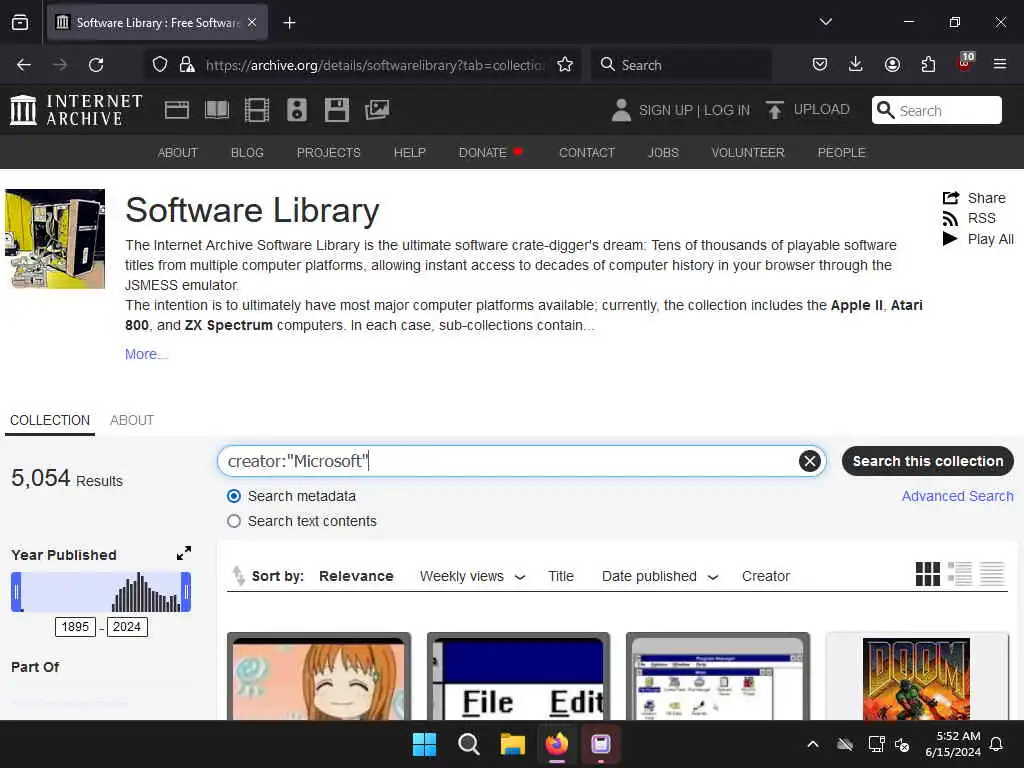
Task: Open Firefox downloads panel
Action: (x=856, y=64)
